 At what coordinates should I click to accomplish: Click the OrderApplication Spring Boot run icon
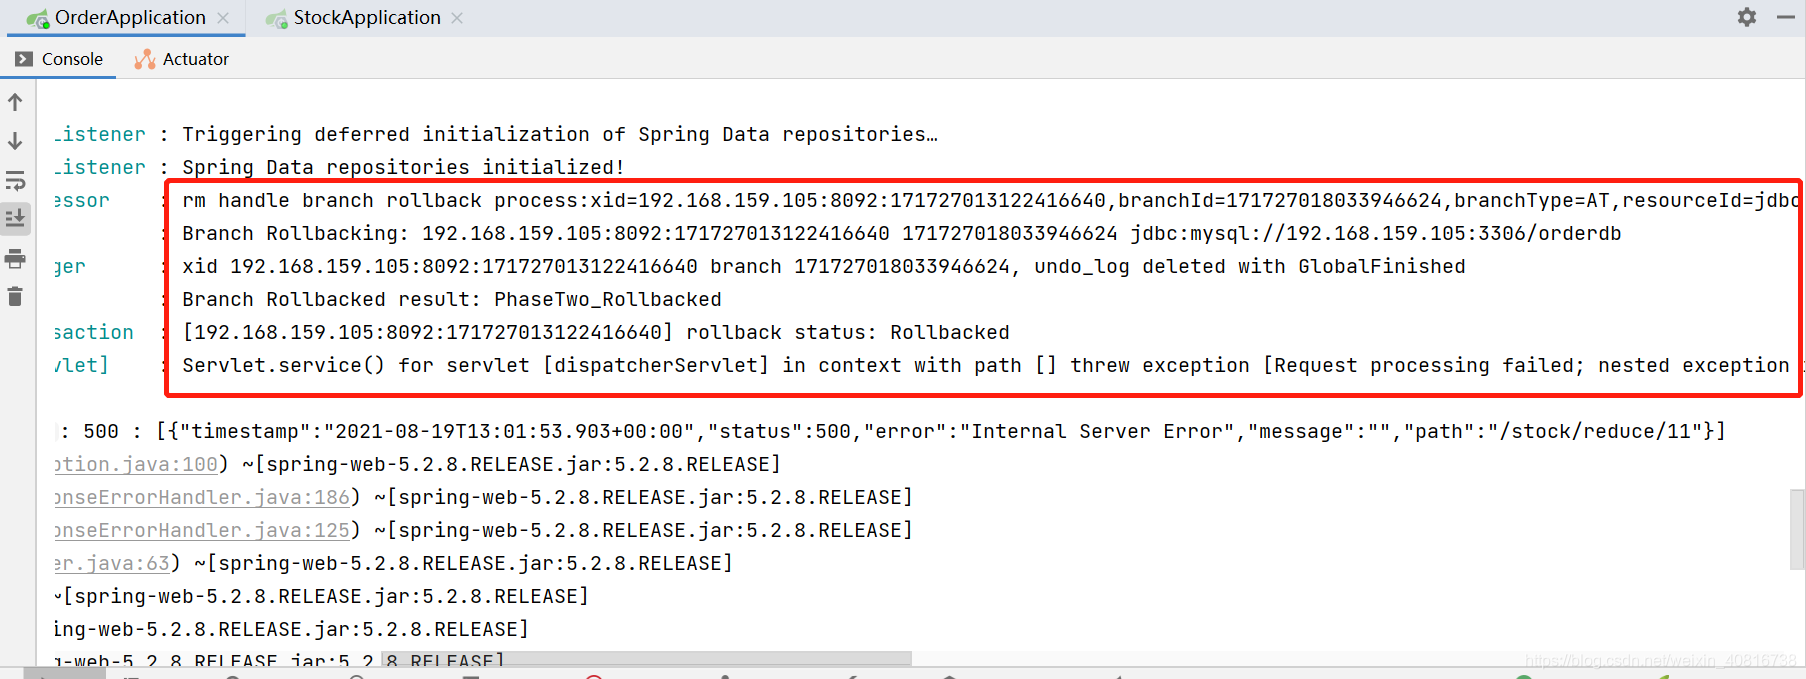pyautogui.click(x=38, y=18)
